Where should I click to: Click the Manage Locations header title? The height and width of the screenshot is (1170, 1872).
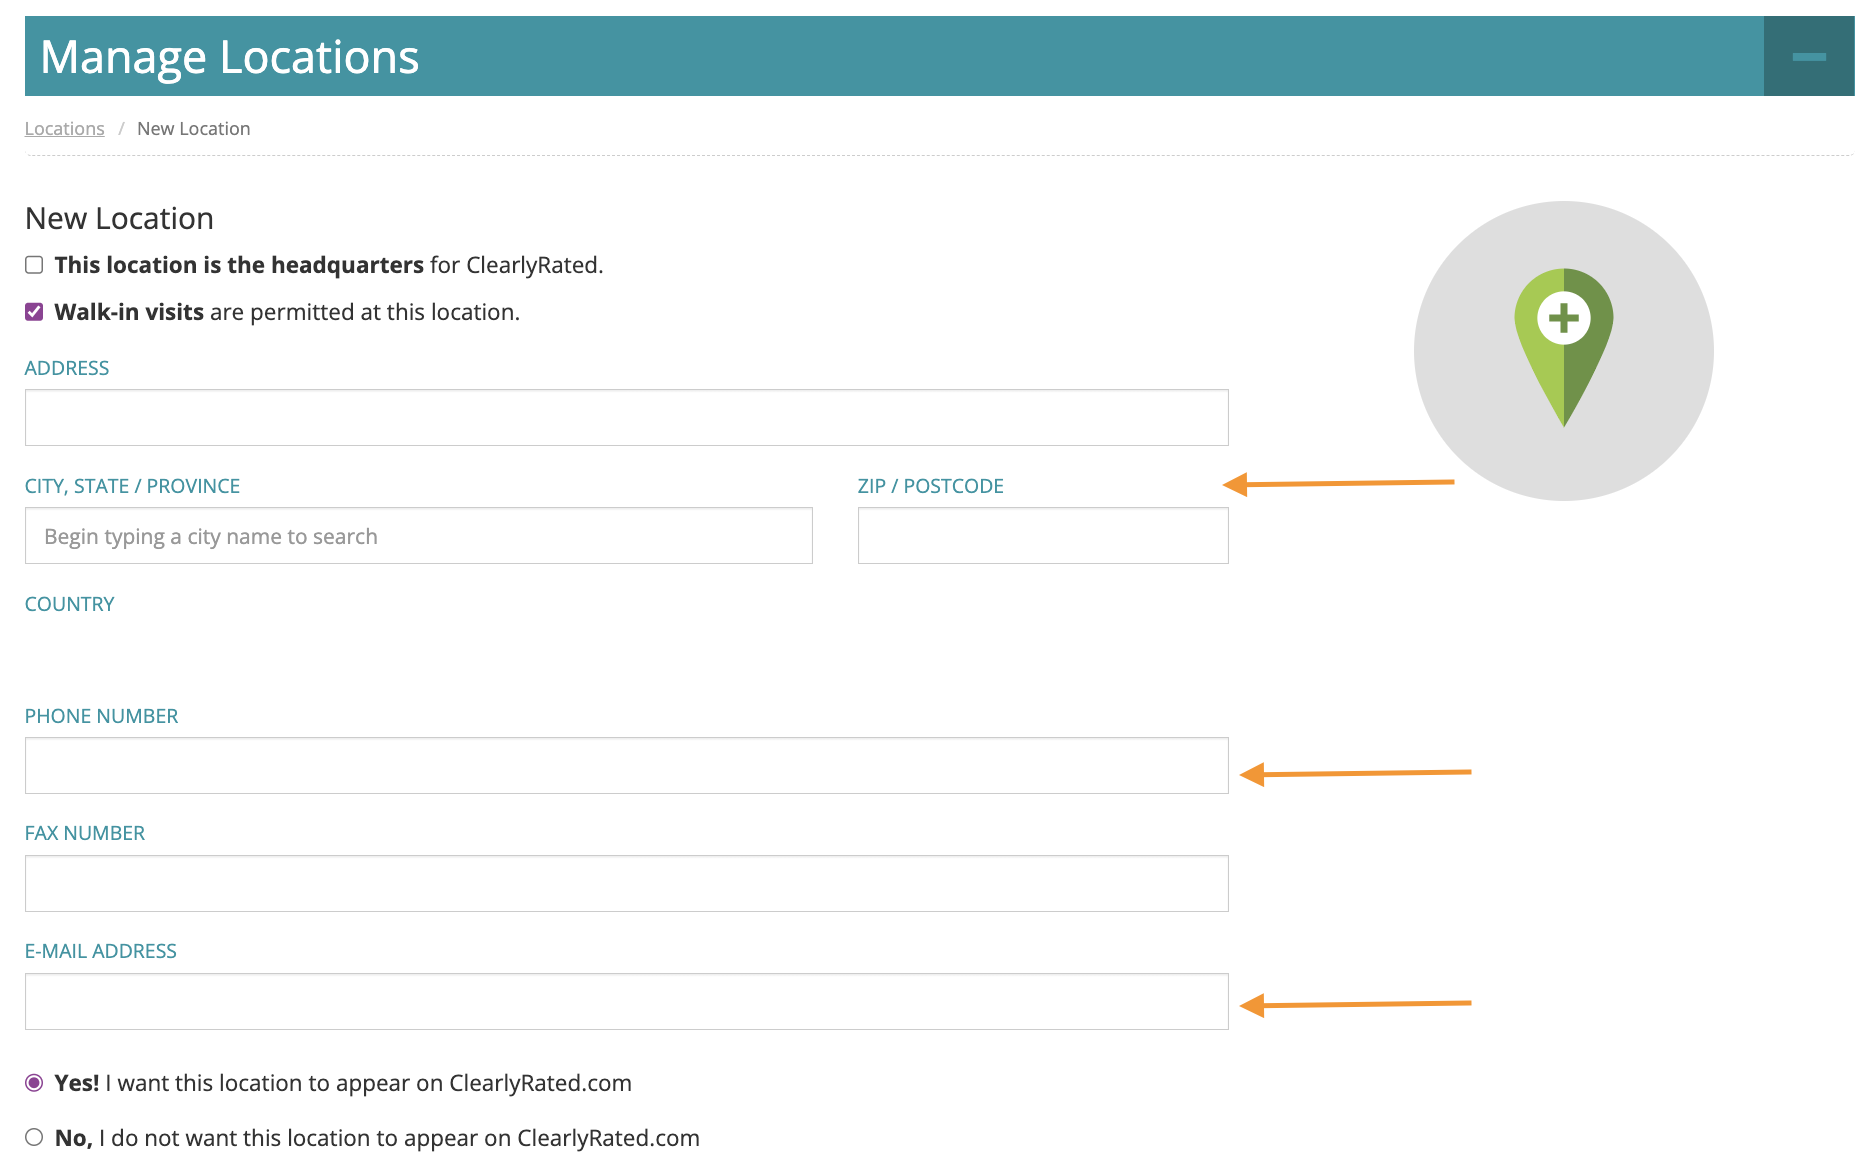pyautogui.click(x=229, y=57)
